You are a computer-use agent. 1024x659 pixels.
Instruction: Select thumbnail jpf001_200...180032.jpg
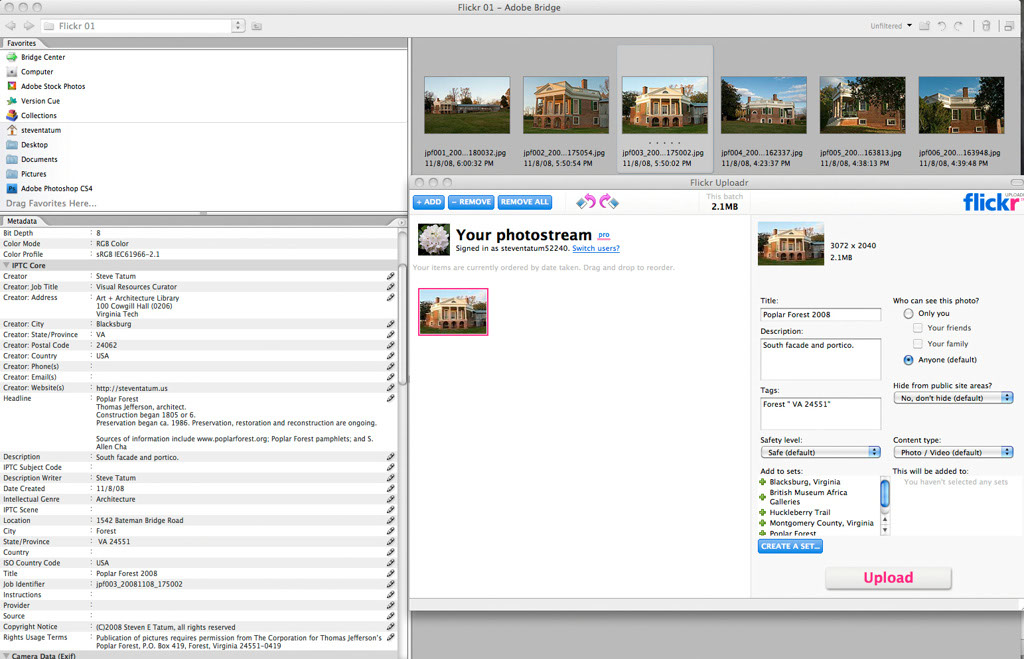click(x=466, y=104)
